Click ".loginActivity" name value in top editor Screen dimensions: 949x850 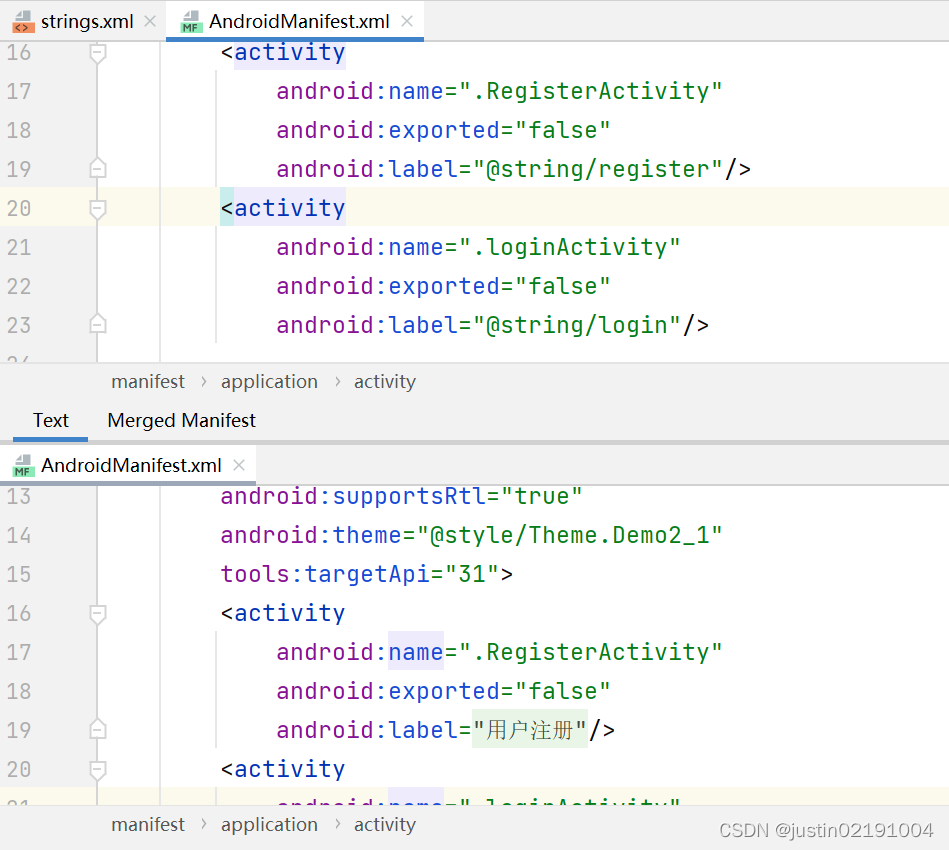coord(570,247)
